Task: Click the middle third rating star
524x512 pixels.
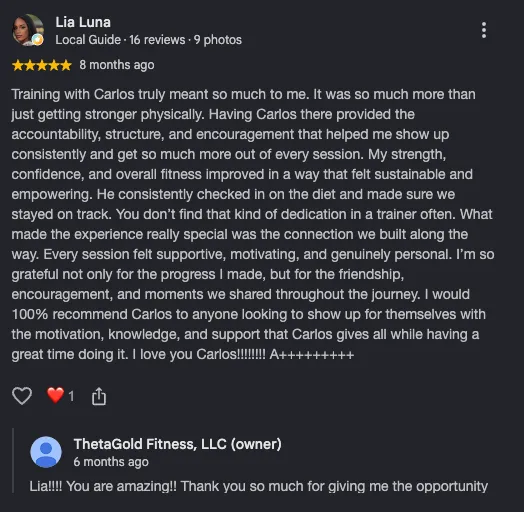Action: [x=42, y=65]
